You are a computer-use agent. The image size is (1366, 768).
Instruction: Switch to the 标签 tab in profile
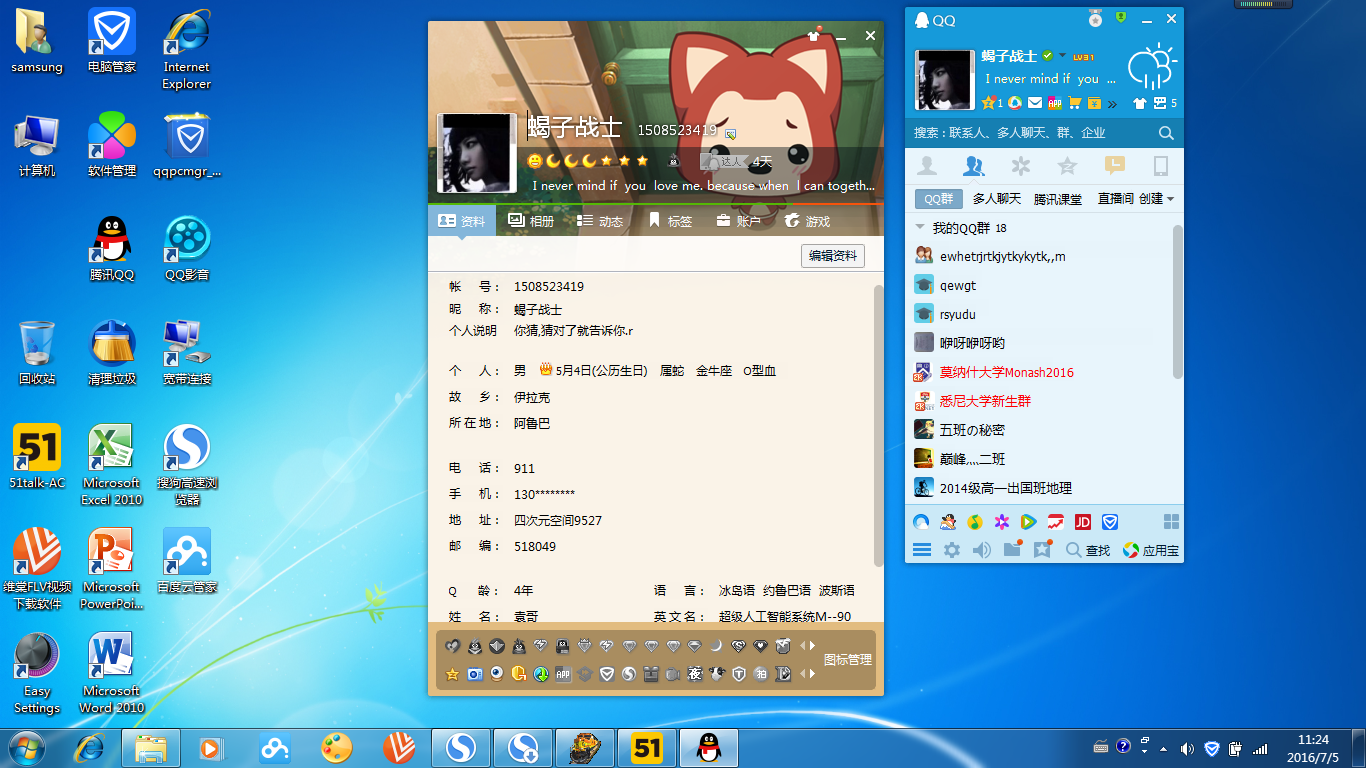click(670, 221)
